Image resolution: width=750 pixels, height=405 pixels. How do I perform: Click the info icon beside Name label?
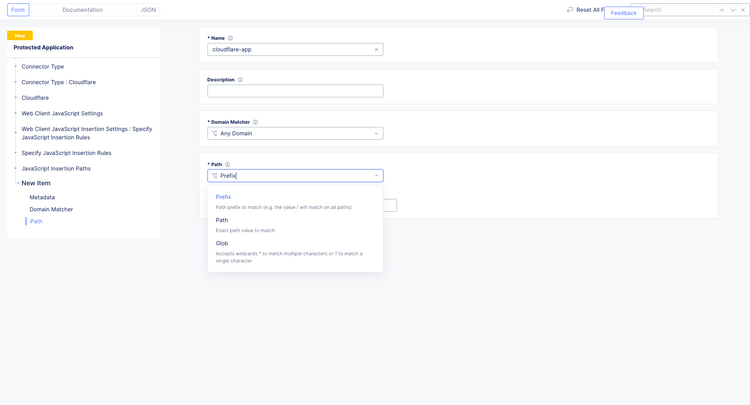tap(230, 38)
